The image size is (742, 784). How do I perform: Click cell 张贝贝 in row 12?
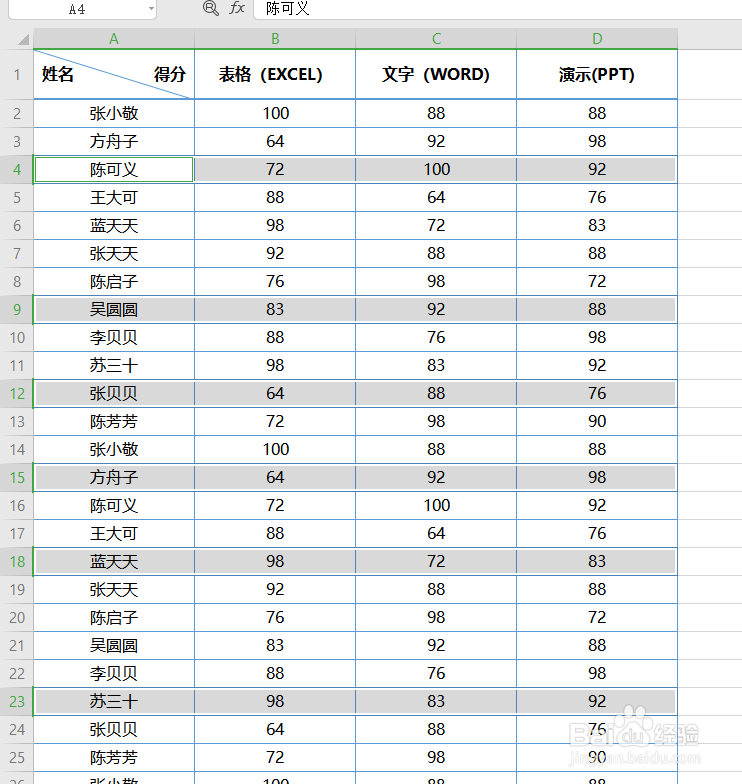(114, 394)
